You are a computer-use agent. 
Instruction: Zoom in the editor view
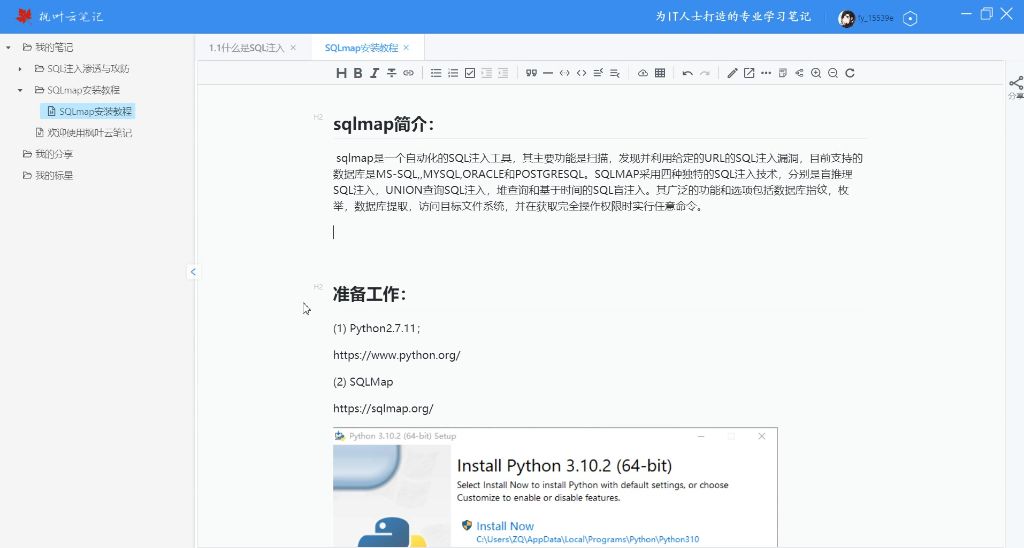[x=816, y=73]
